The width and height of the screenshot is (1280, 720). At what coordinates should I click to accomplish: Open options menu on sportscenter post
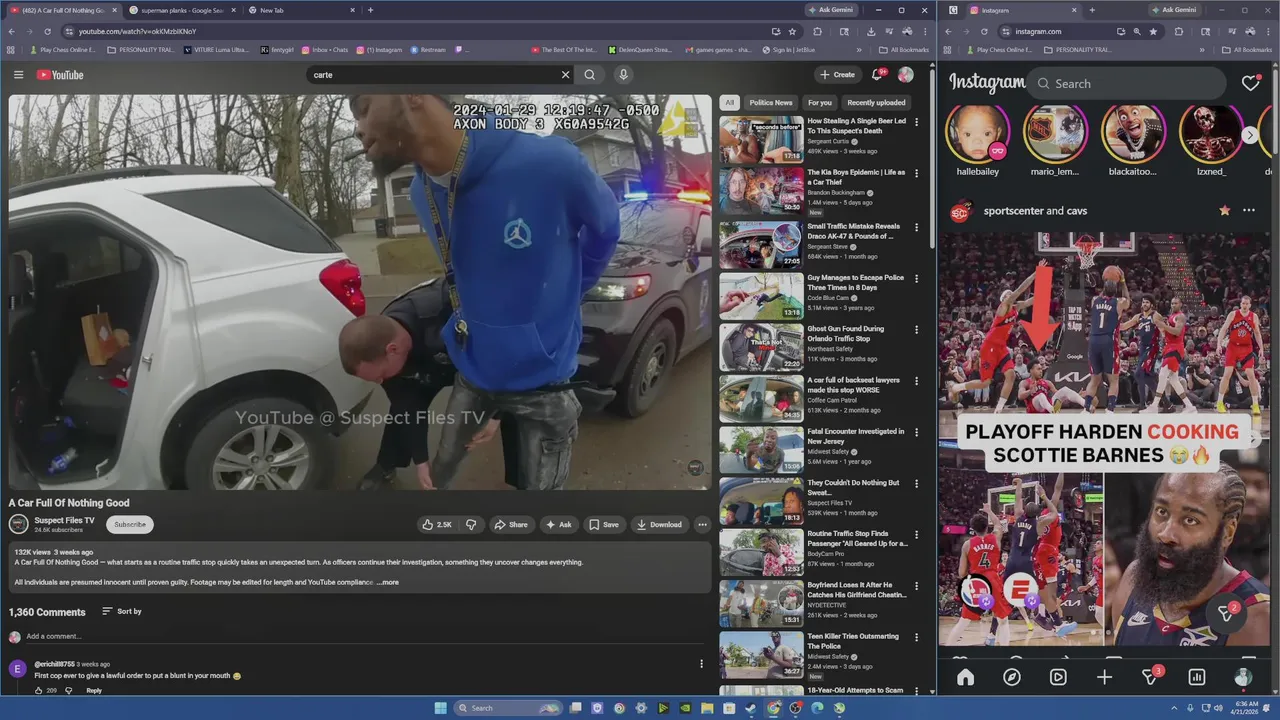tap(1249, 211)
